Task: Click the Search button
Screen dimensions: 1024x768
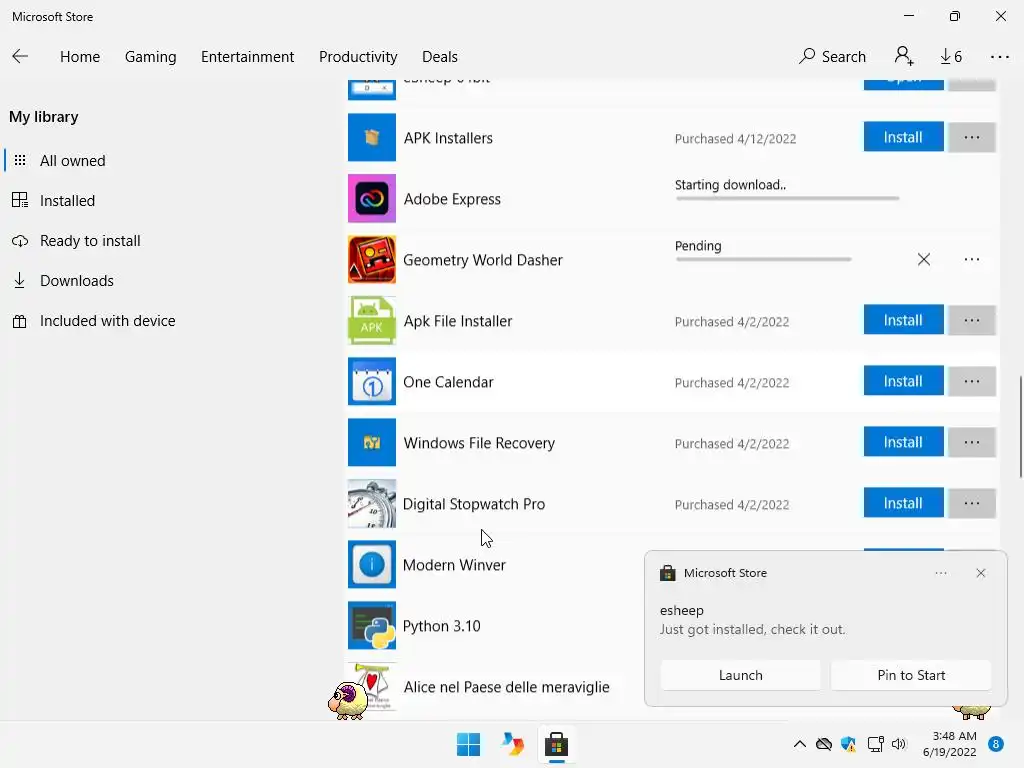Action: (x=833, y=57)
